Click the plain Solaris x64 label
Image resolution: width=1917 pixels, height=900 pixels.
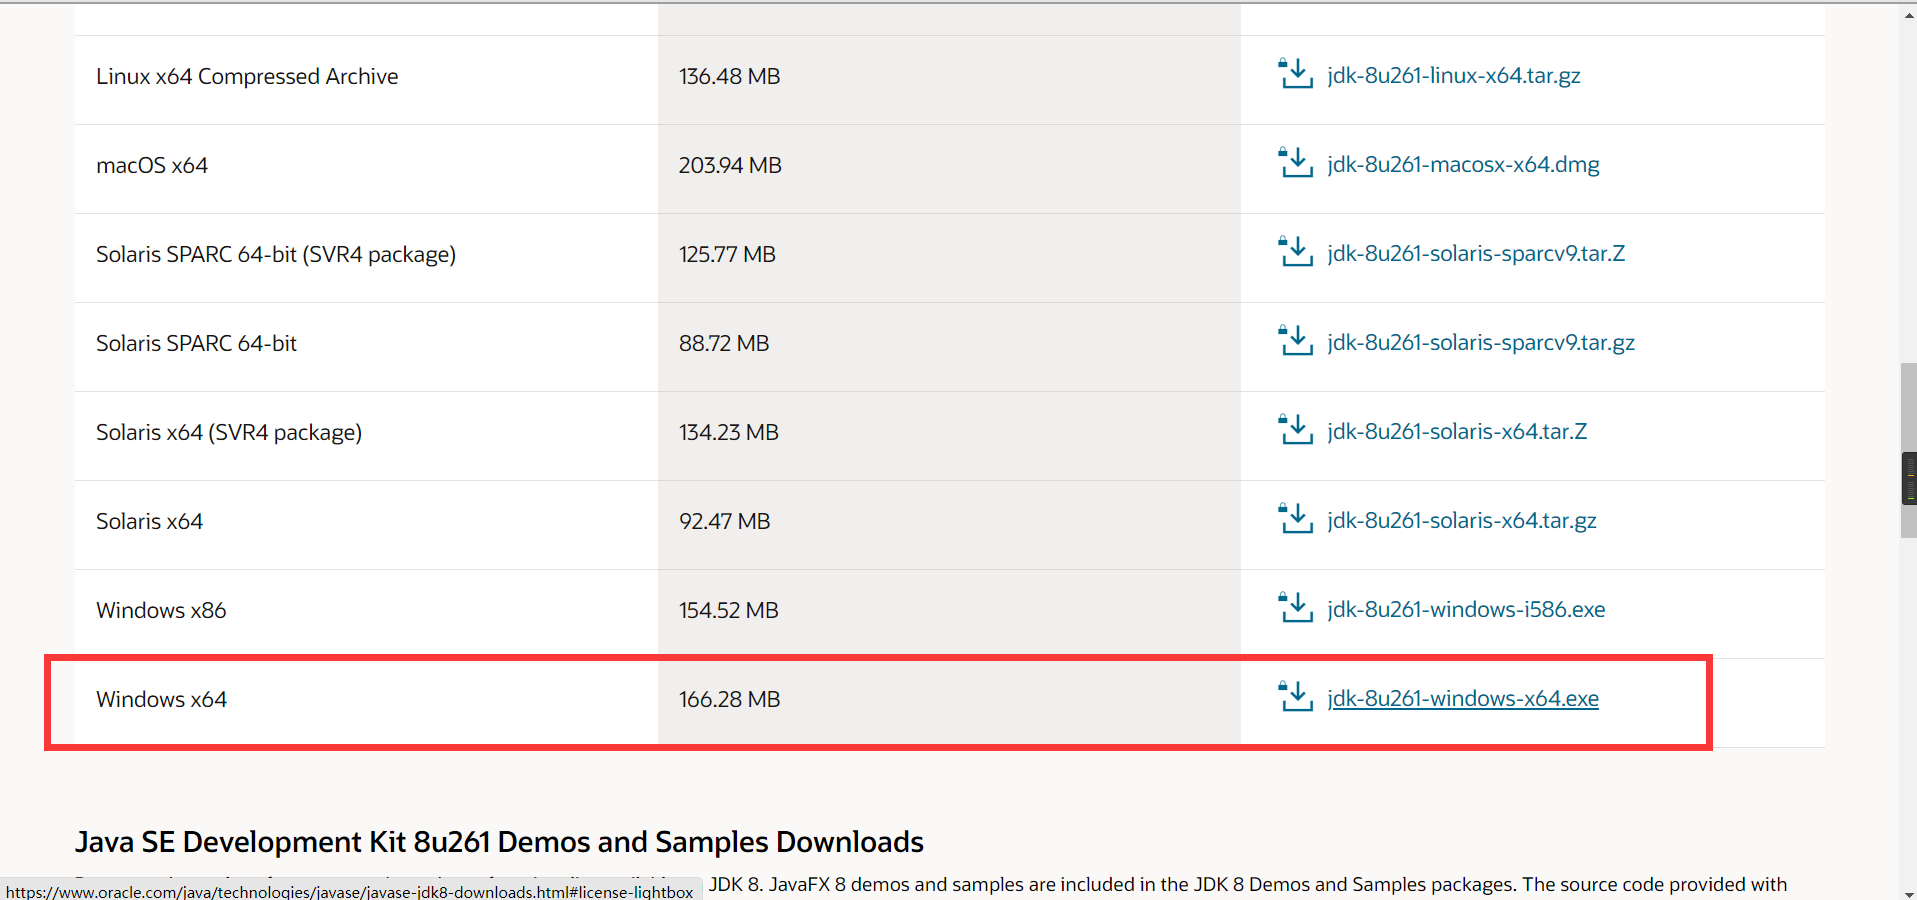tap(149, 522)
